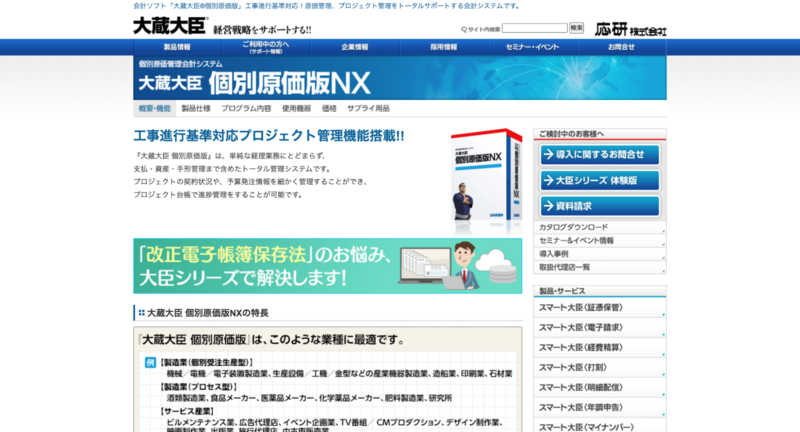Click the 大蔵大臣 logo at top left

click(170, 26)
